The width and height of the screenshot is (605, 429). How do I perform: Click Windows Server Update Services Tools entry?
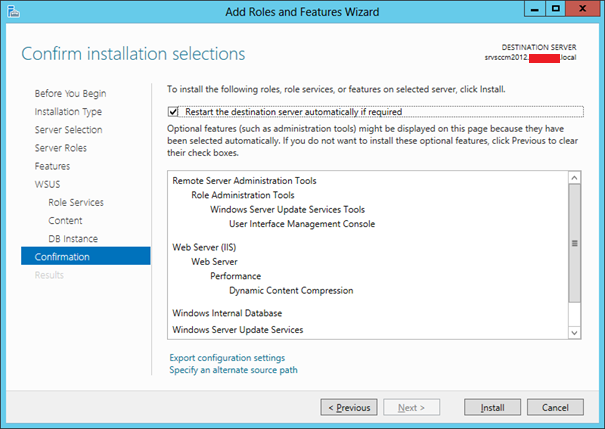point(287,210)
